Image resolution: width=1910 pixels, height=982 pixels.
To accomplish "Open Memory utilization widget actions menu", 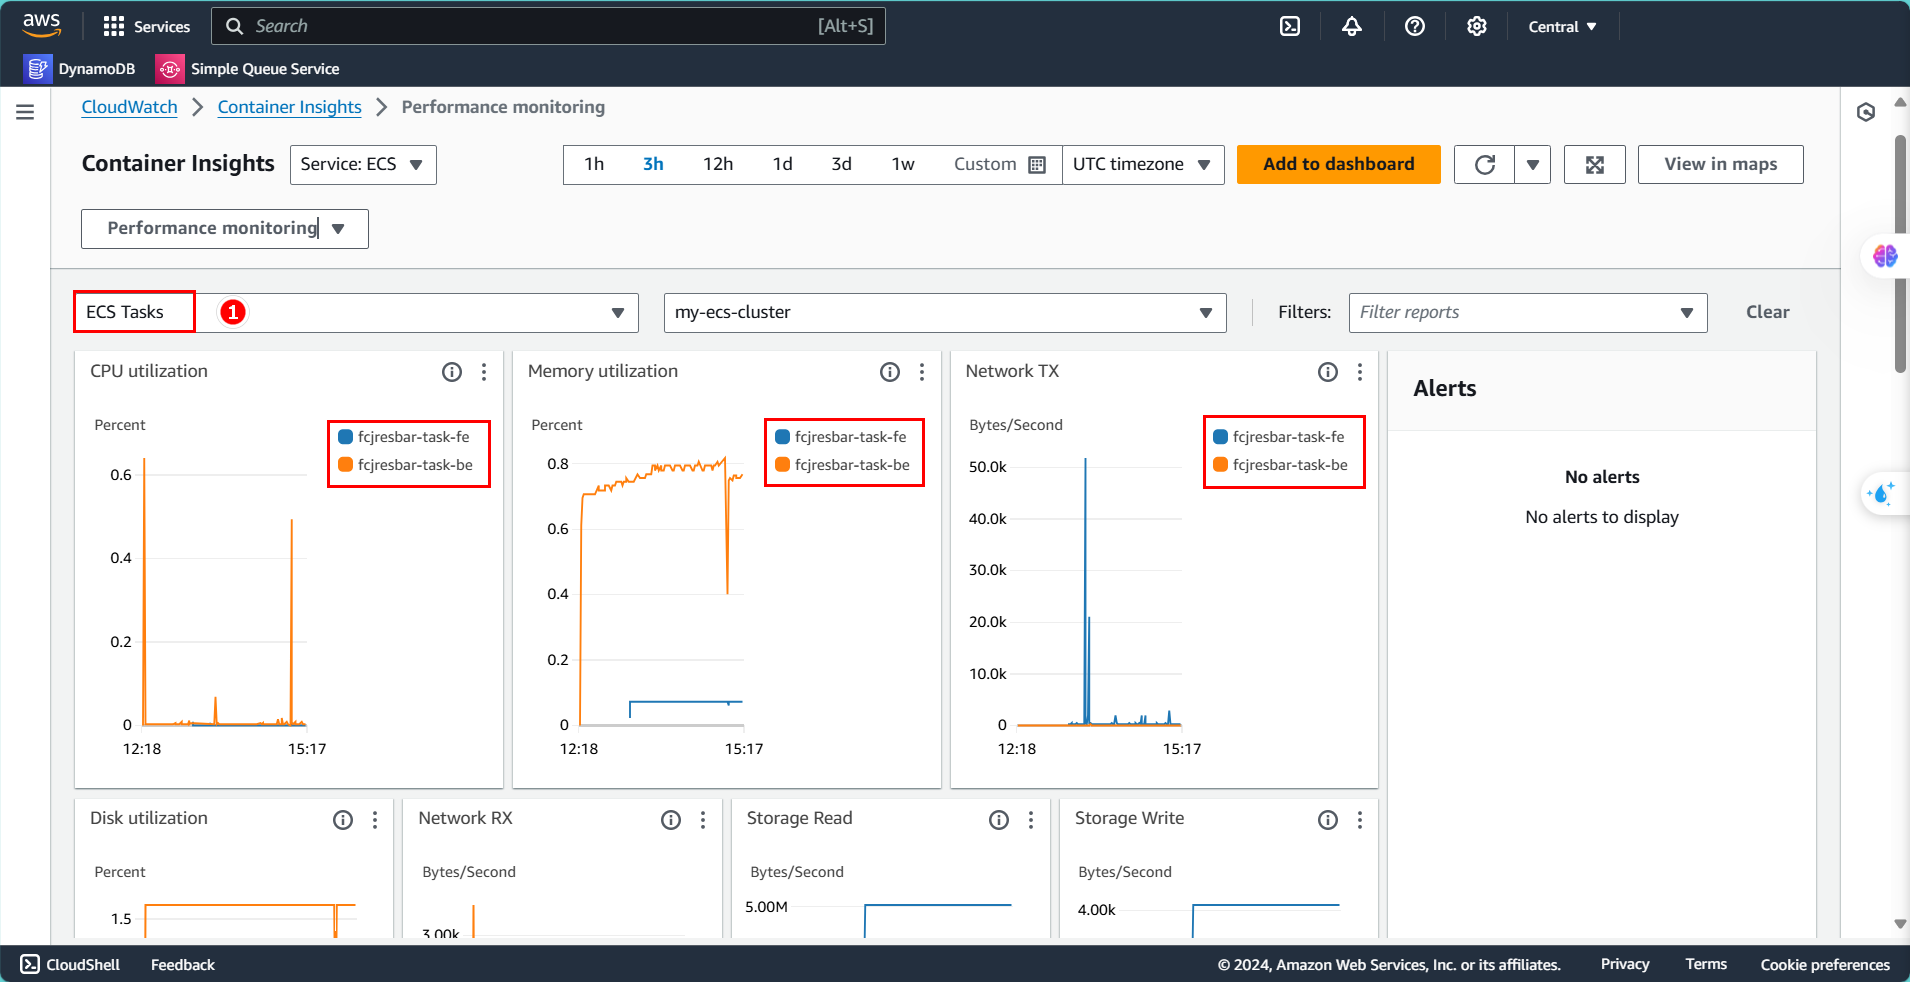I will point(922,372).
